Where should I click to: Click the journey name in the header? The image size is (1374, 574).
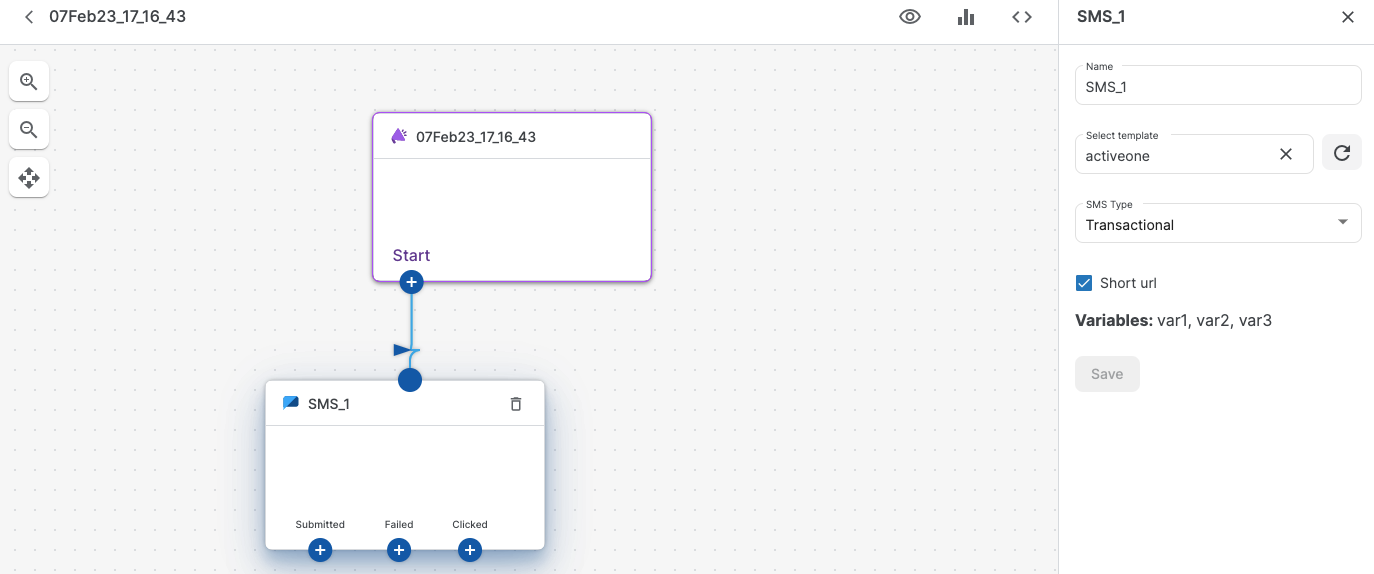117,17
